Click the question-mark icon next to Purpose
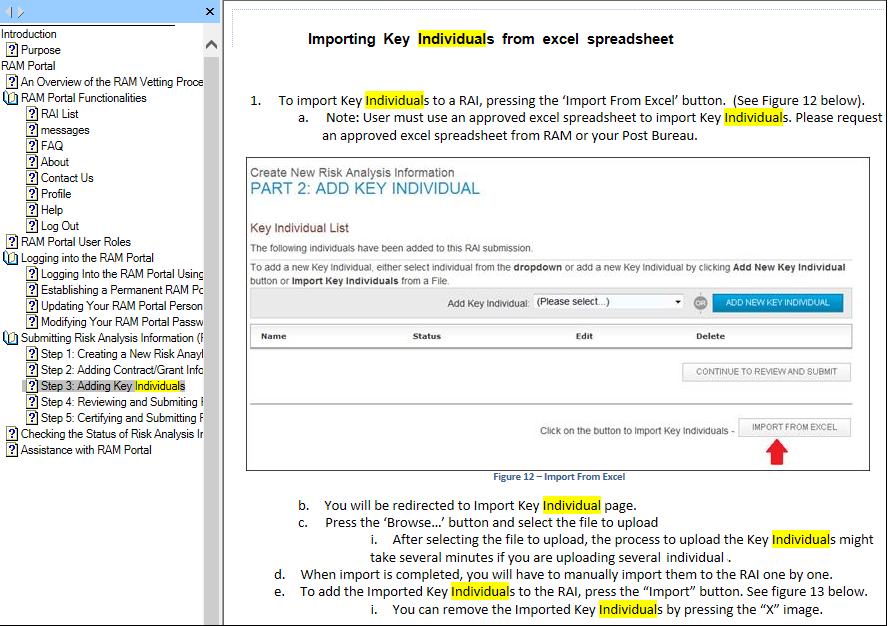Image resolution: width=889 pixels, height=626 pixels. 12,50
